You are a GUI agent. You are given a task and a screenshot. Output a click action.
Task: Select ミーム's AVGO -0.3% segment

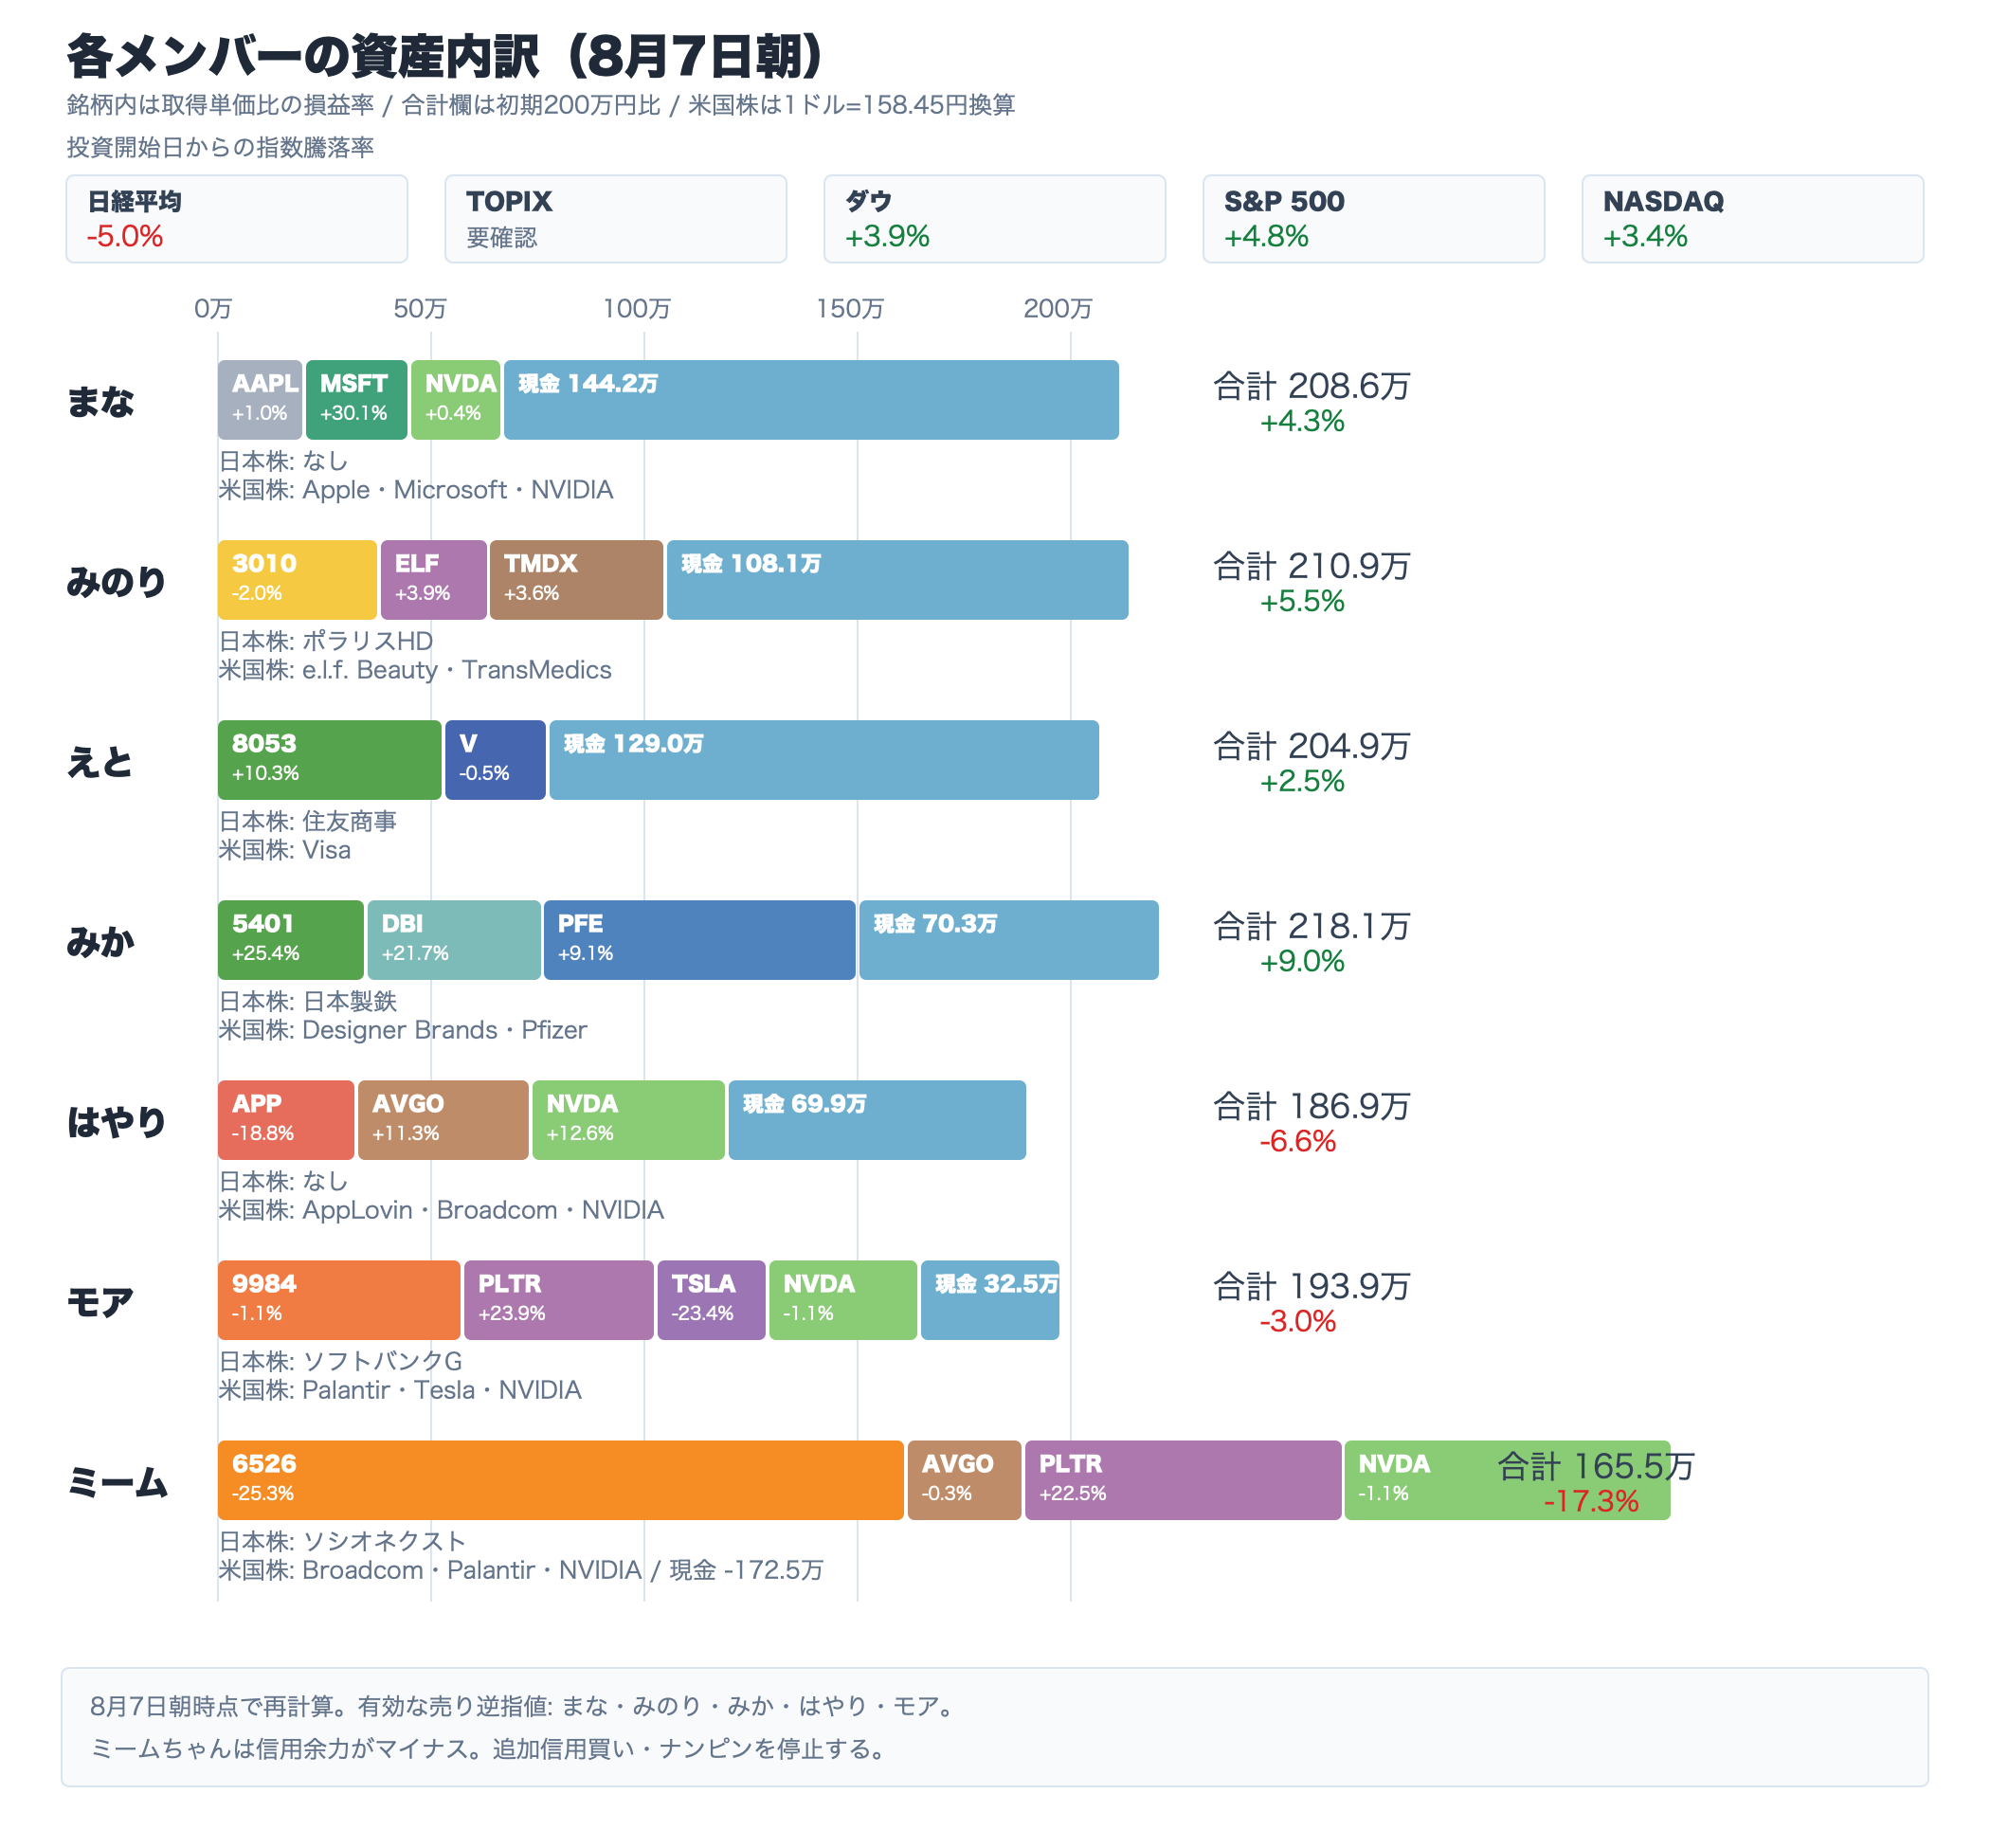tap(964, 1480)
